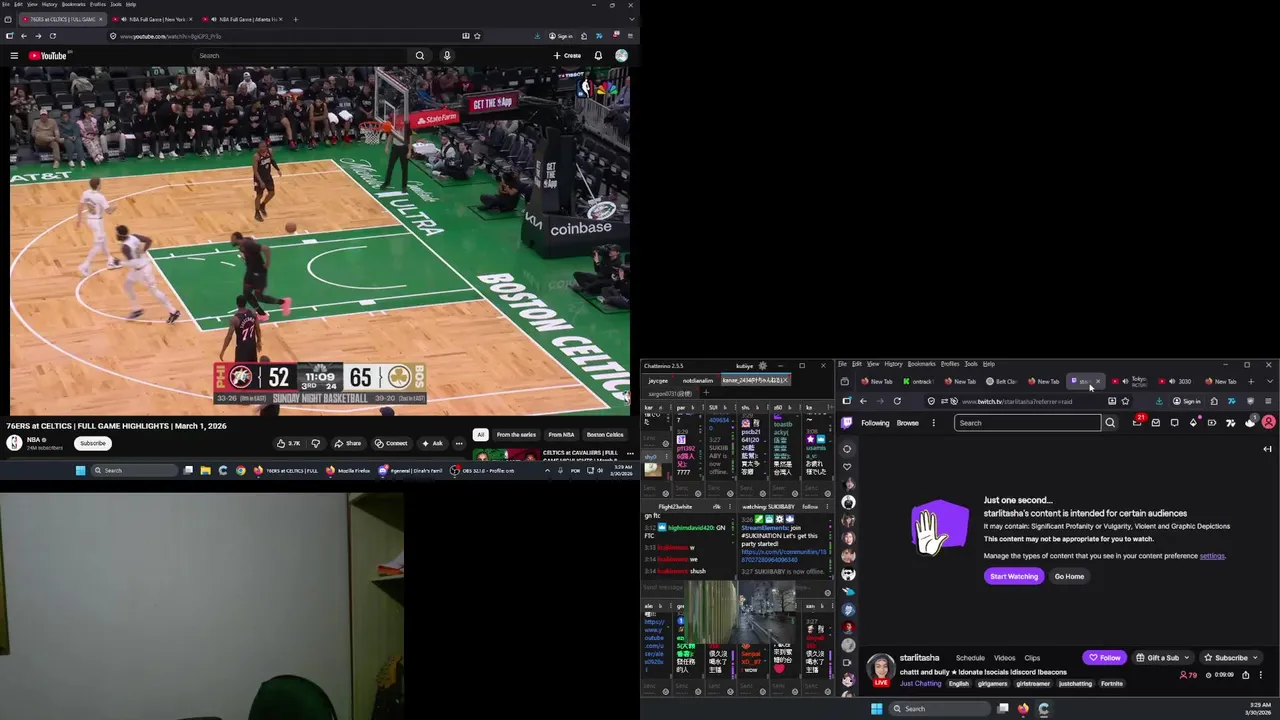Open new tab in Twitch Firefox window
The width and height of the screenshot is (1280, 720).
tap(1250, 381)
